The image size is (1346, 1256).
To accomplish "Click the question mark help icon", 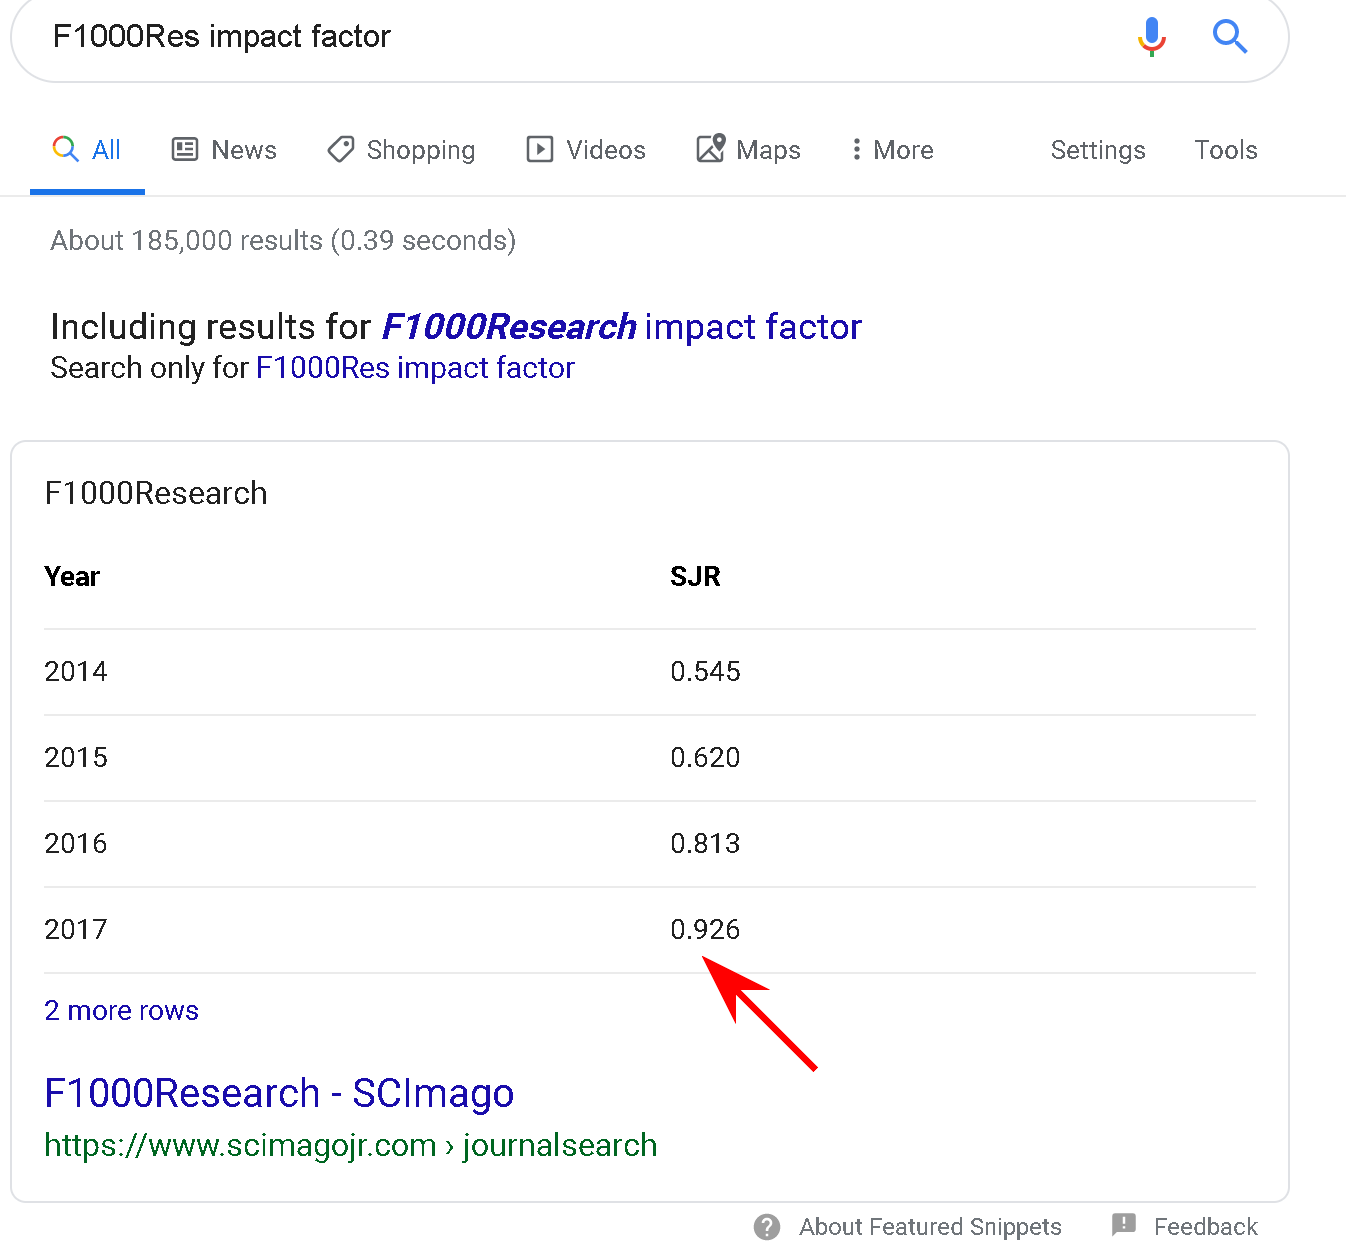I will tap(767, 1227).
